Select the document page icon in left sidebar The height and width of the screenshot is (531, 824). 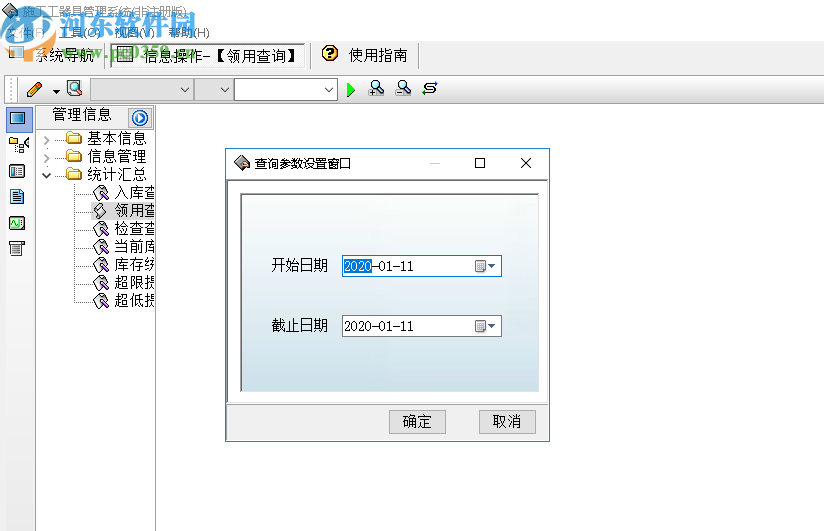pyautogui.click(x=17, y=197)
